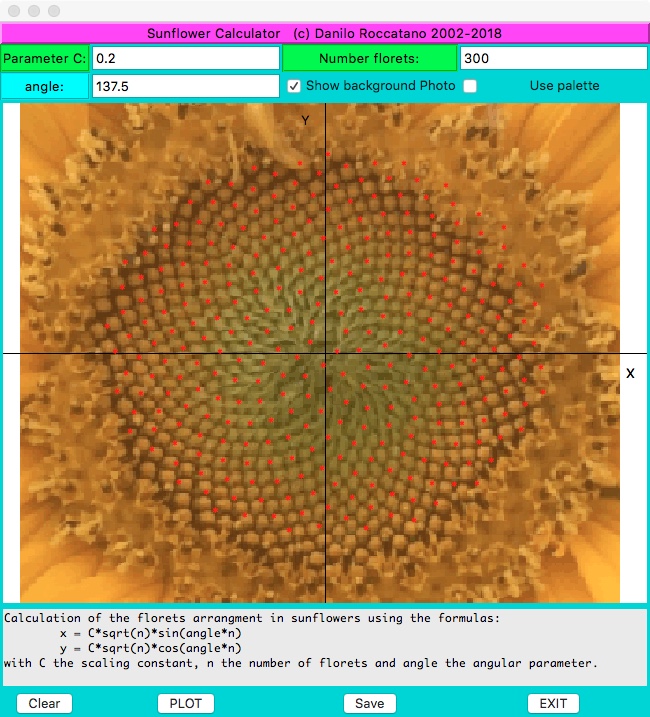The width and height of the screenshot is (650, 717).
Task: Select the Number florets input box
Action: 553,58
